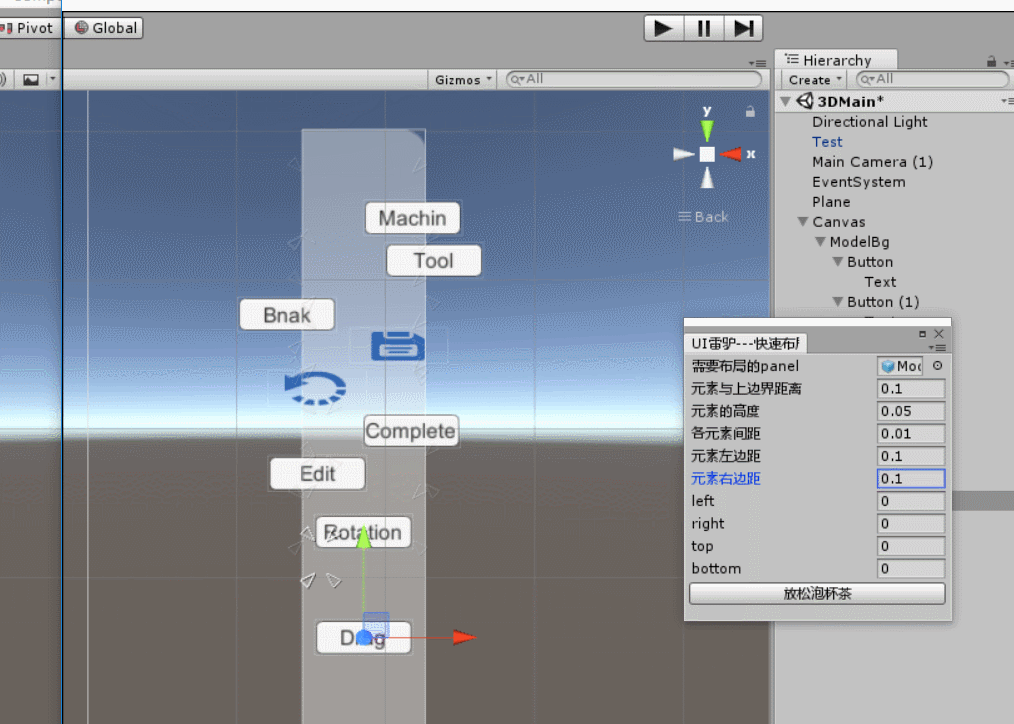Select the Tool button in scene

[x=433, y=261]
